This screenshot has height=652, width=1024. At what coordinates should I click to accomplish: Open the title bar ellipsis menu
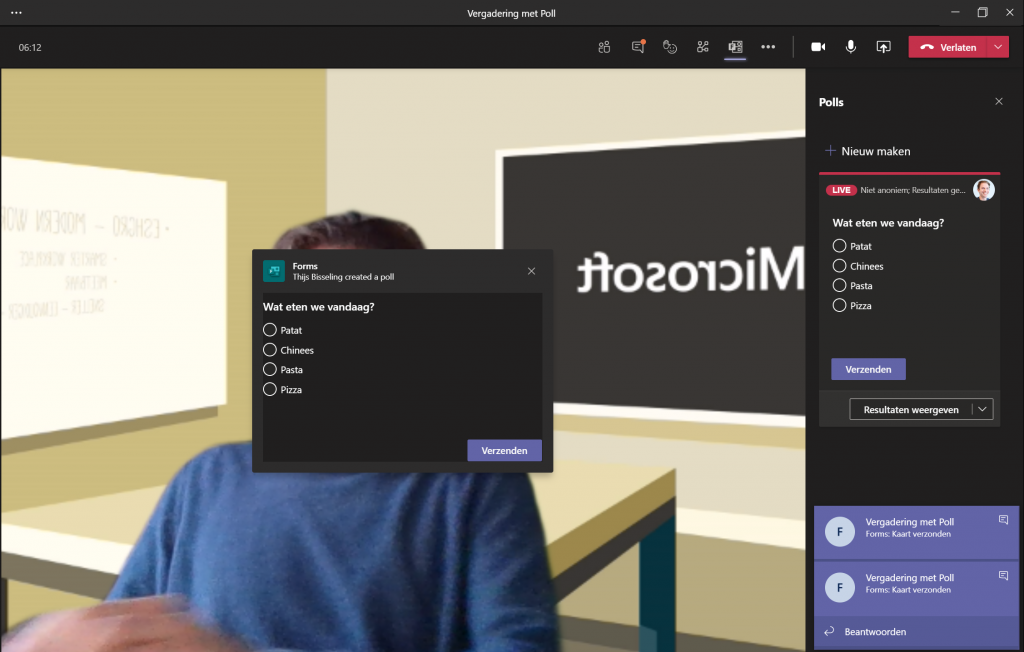[16, 12]
